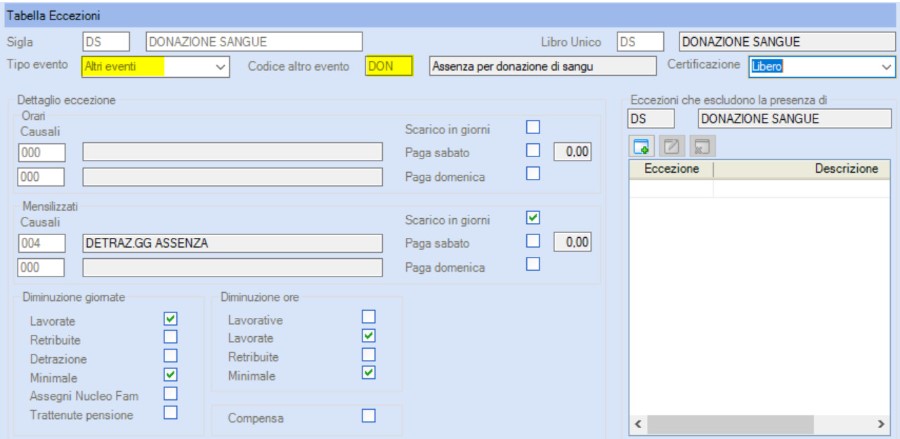The height and width of the screenshot is (439, 900).
Task: Enable Mensilizzati Paga sabato checkbox
Action: coord(533,241)
